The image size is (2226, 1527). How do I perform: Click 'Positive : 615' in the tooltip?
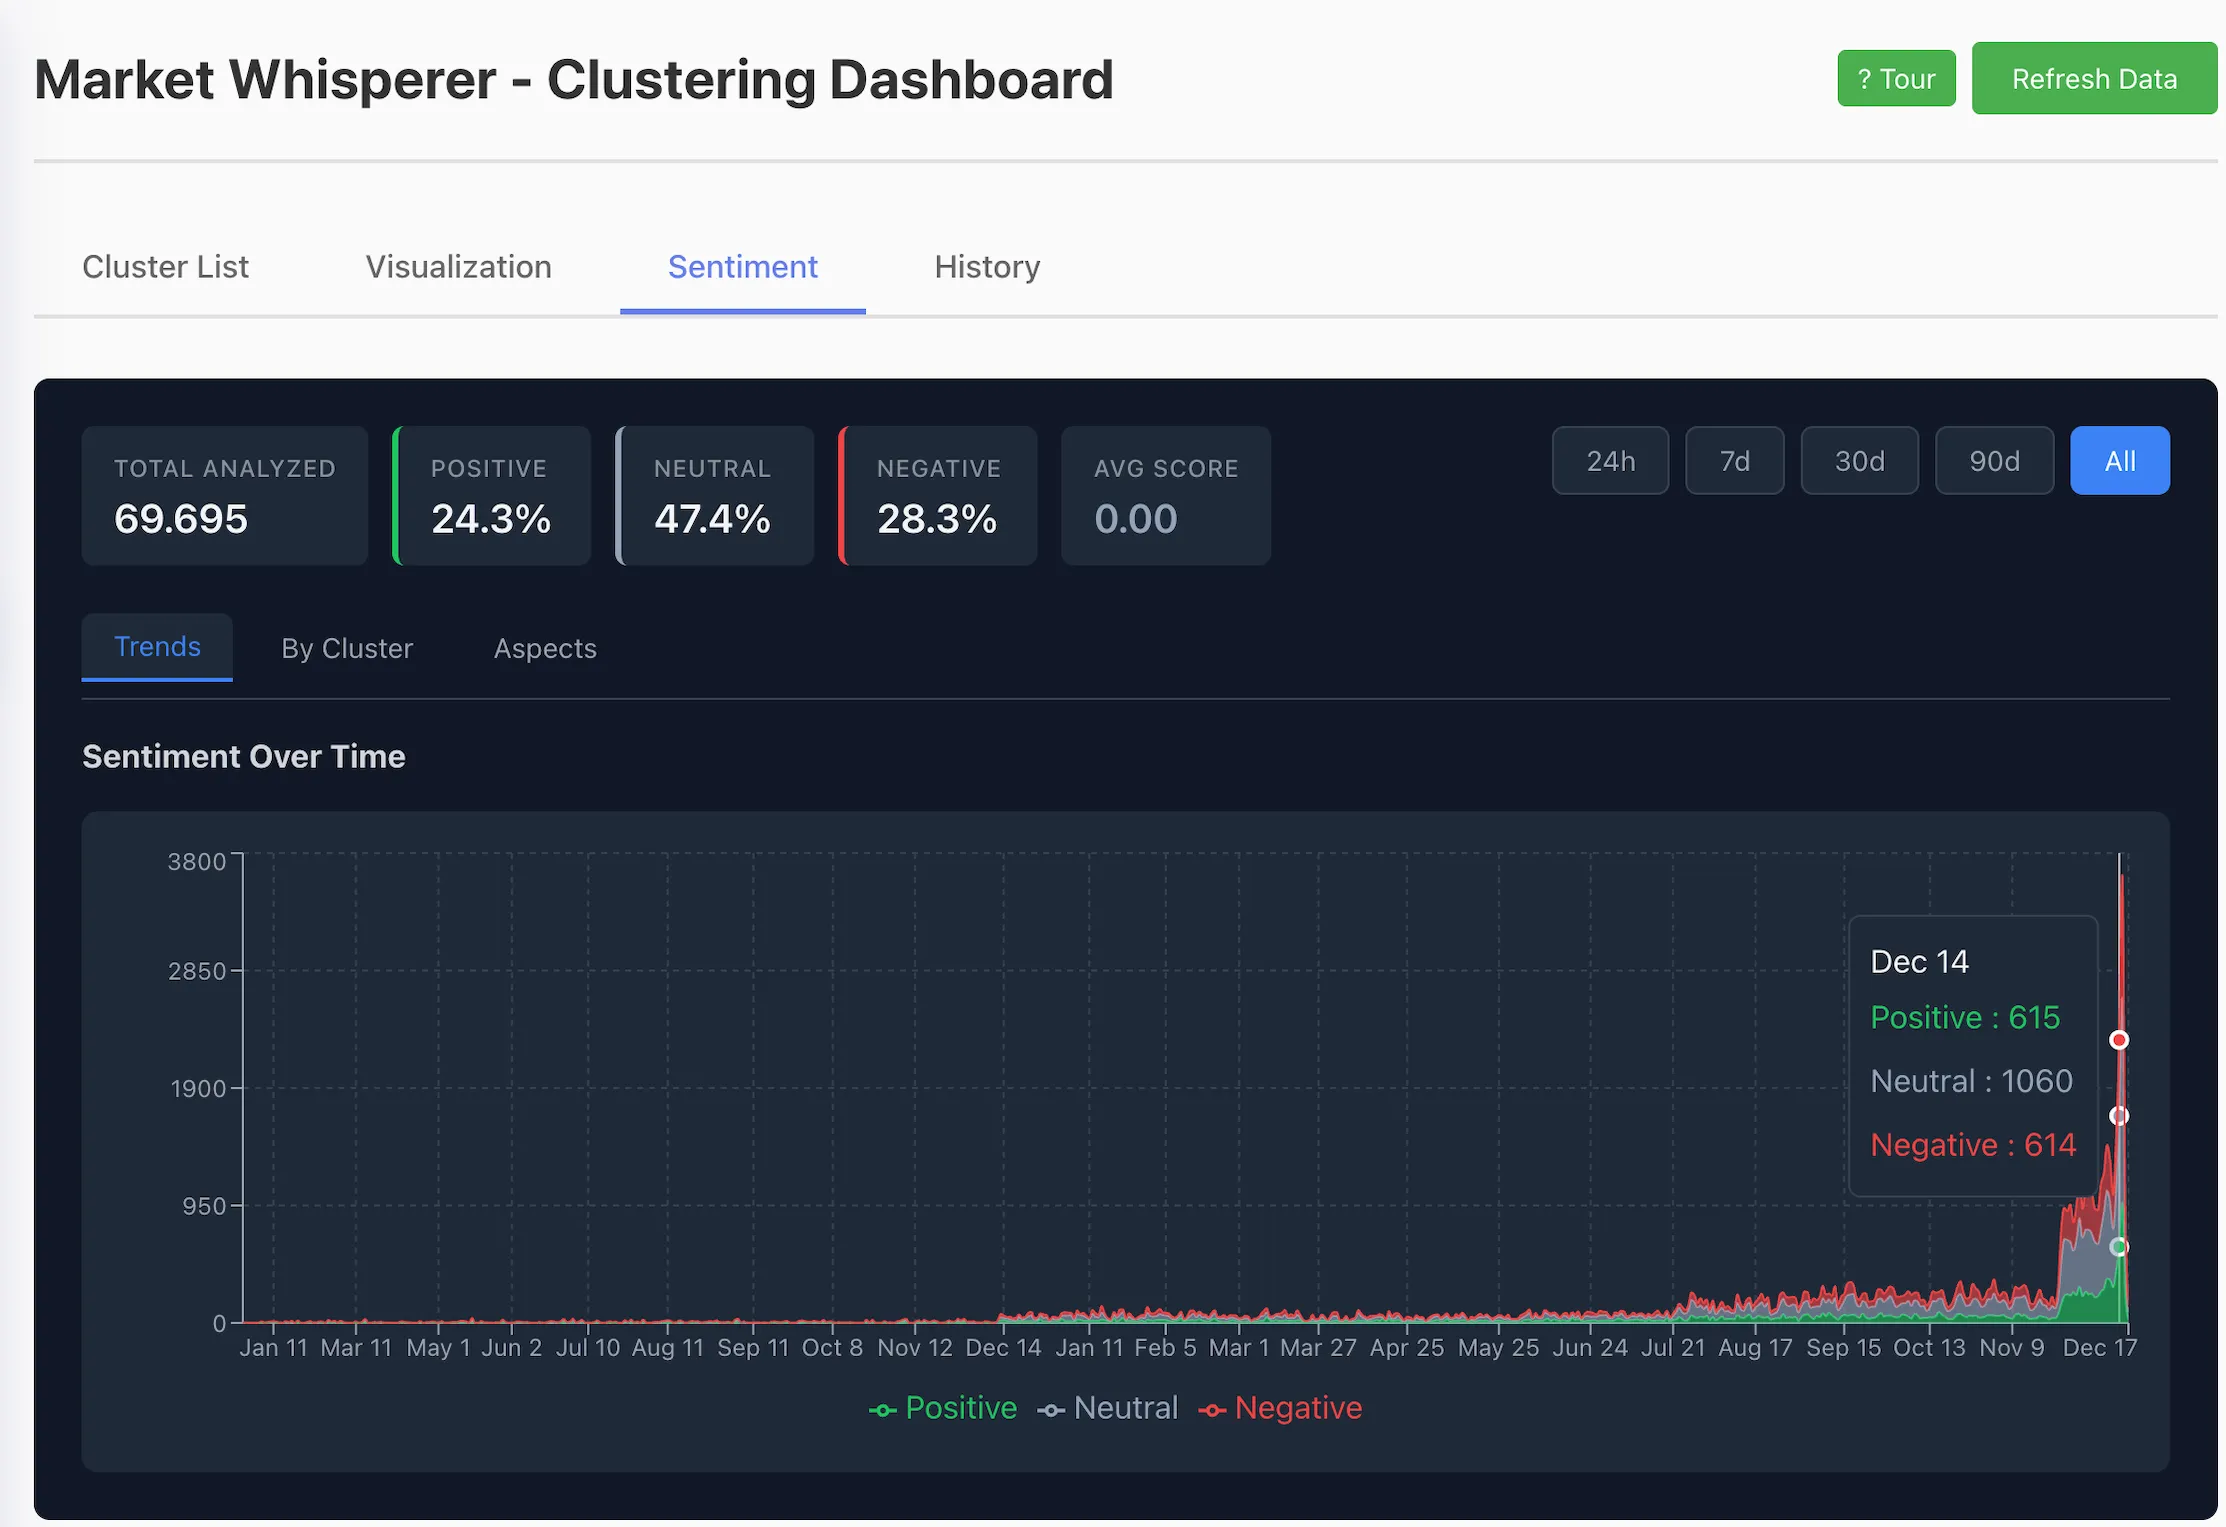1965,1018
